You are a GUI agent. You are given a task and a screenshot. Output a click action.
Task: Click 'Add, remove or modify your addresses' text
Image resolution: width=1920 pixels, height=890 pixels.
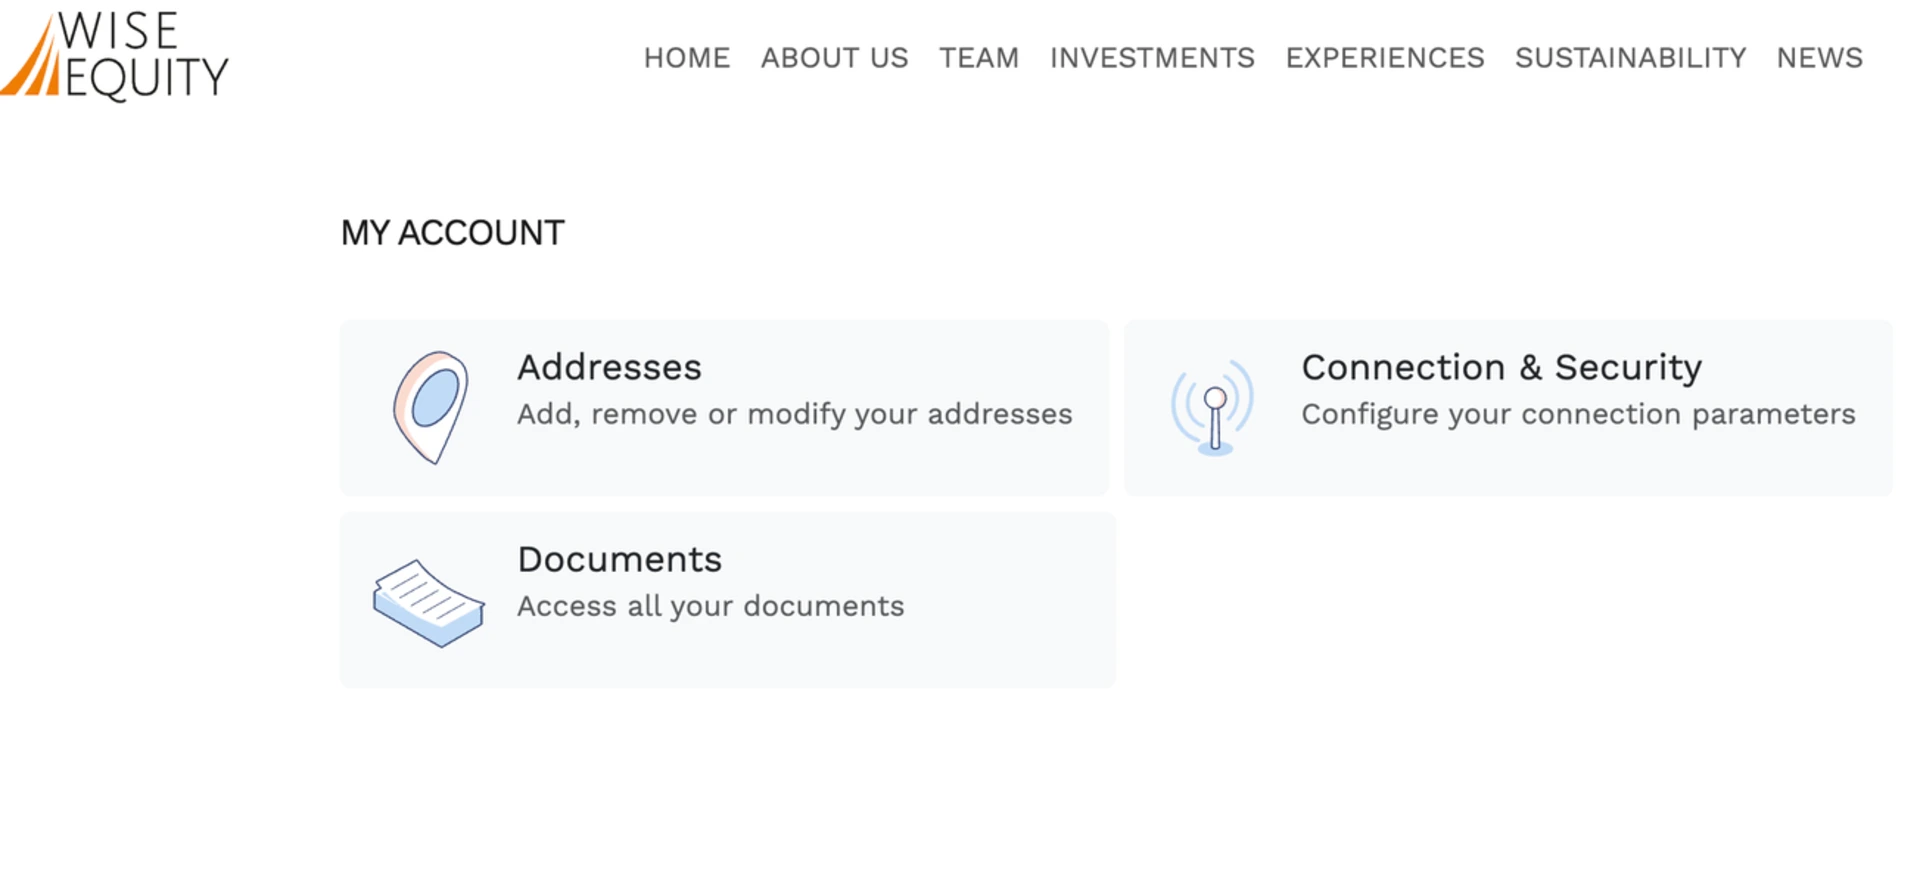click(794, 414)
